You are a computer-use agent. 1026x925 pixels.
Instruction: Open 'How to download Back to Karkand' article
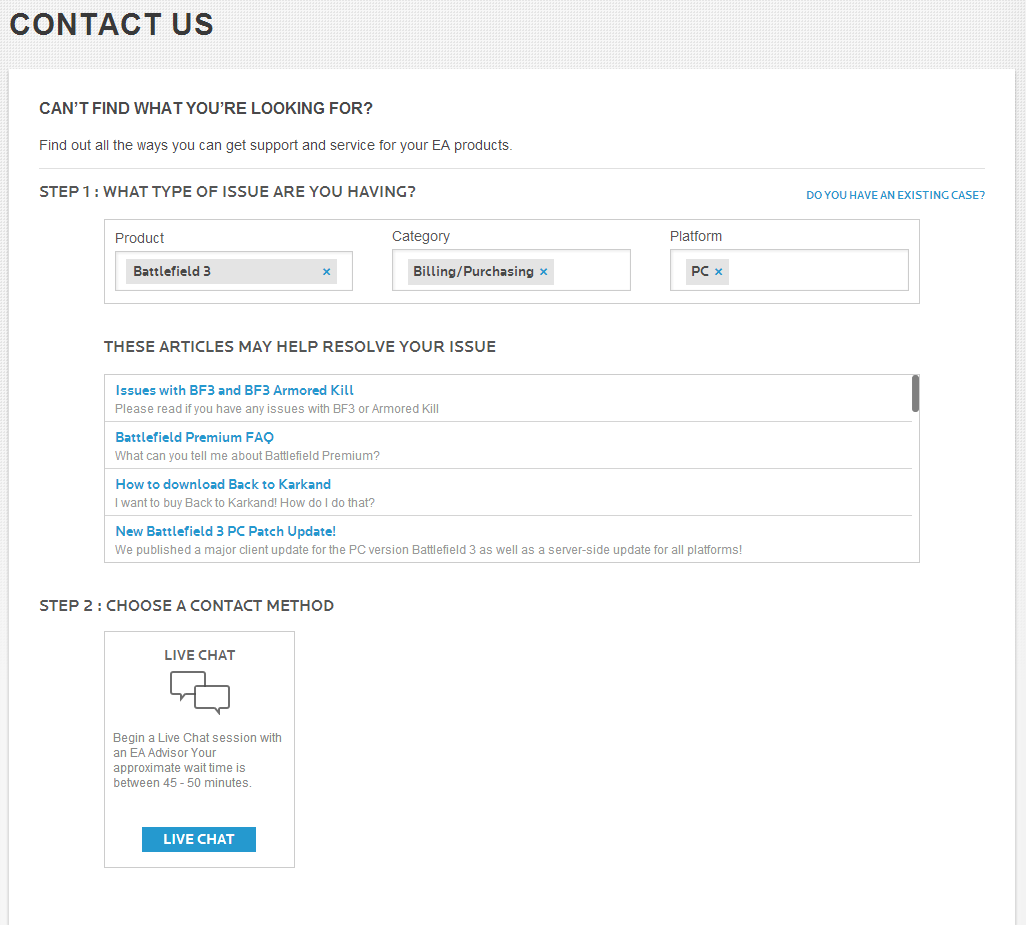223,484
